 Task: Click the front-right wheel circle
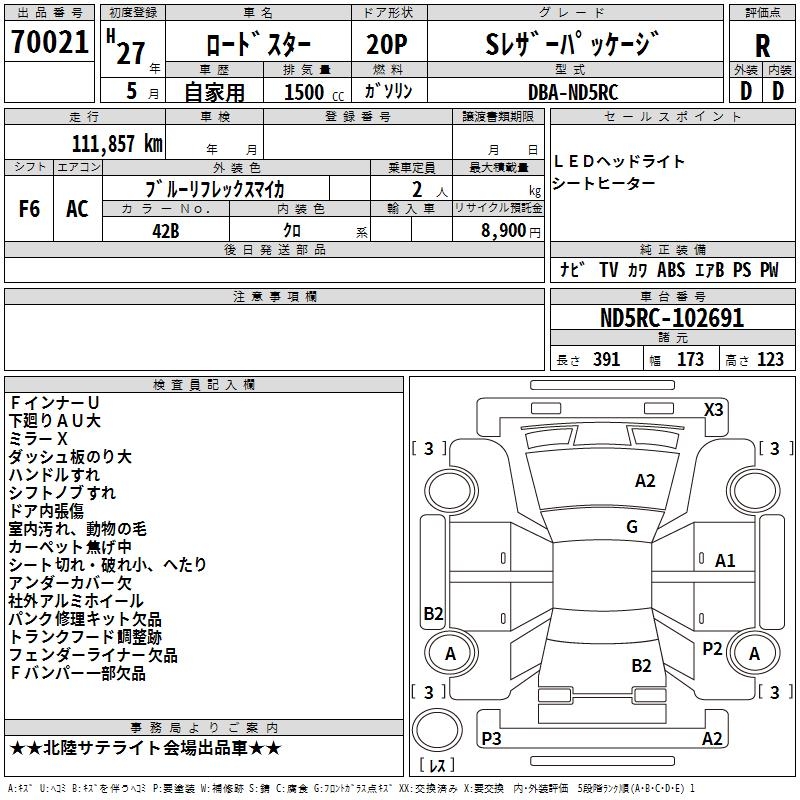(754, 491)
